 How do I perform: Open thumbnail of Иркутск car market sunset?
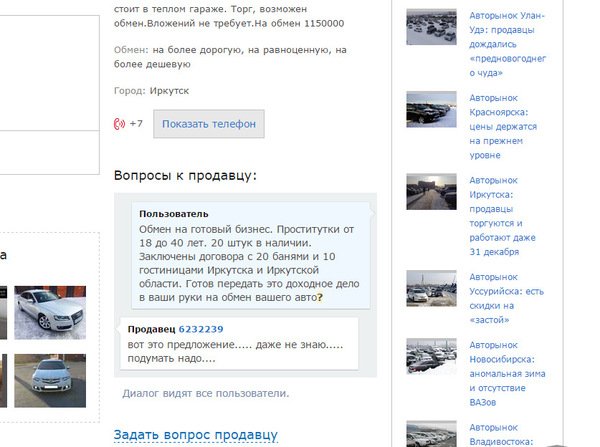tap(431, 191)
